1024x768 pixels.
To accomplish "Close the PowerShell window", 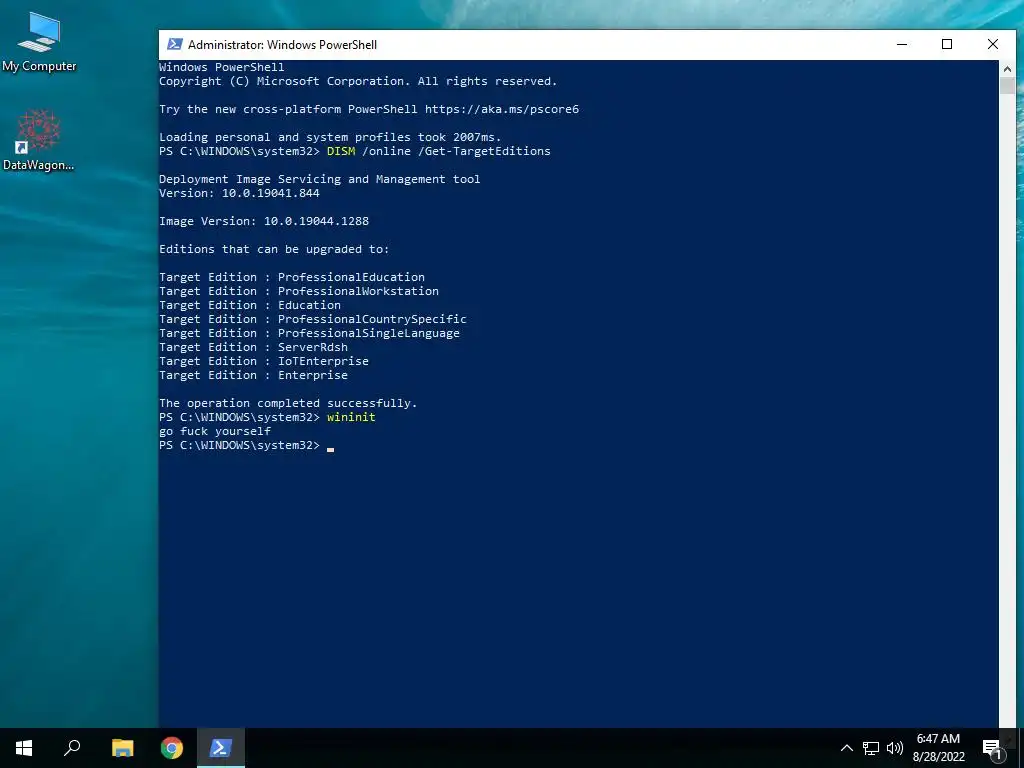I will (993, 44).
